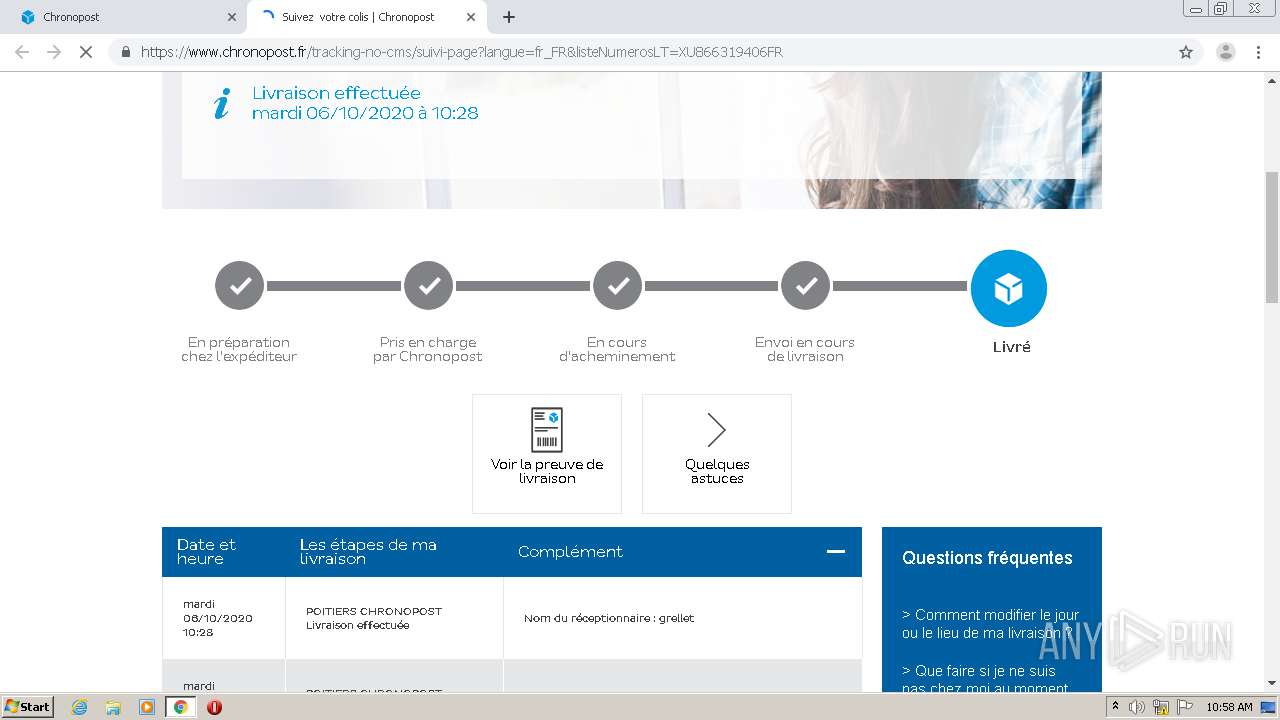
Task: Open Voir la preuve de livraison
Action: point(547,454)
